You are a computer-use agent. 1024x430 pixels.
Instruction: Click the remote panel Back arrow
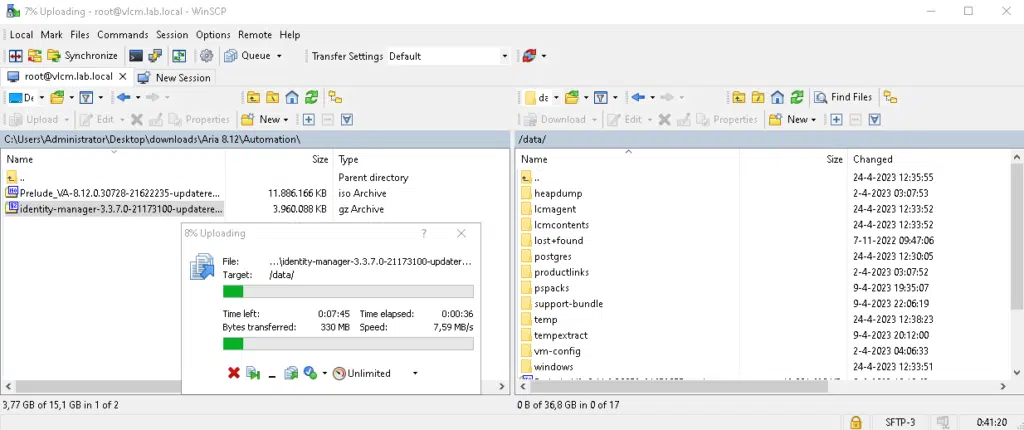coord(638,97)
